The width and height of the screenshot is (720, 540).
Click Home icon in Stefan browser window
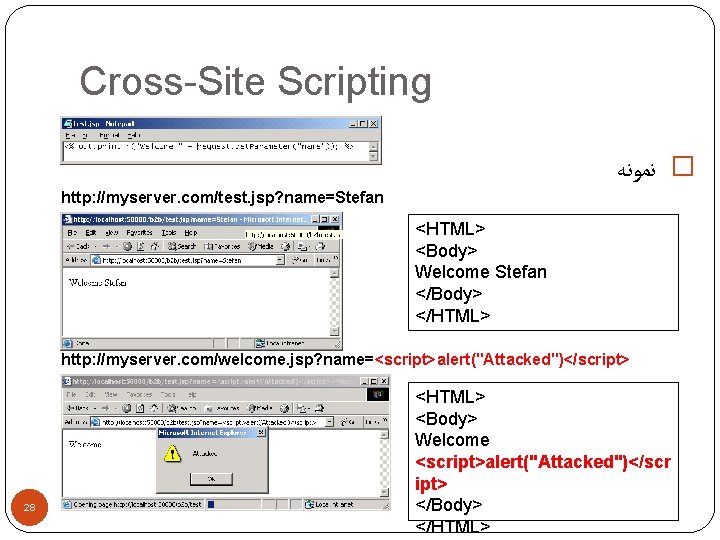[155, 246]
